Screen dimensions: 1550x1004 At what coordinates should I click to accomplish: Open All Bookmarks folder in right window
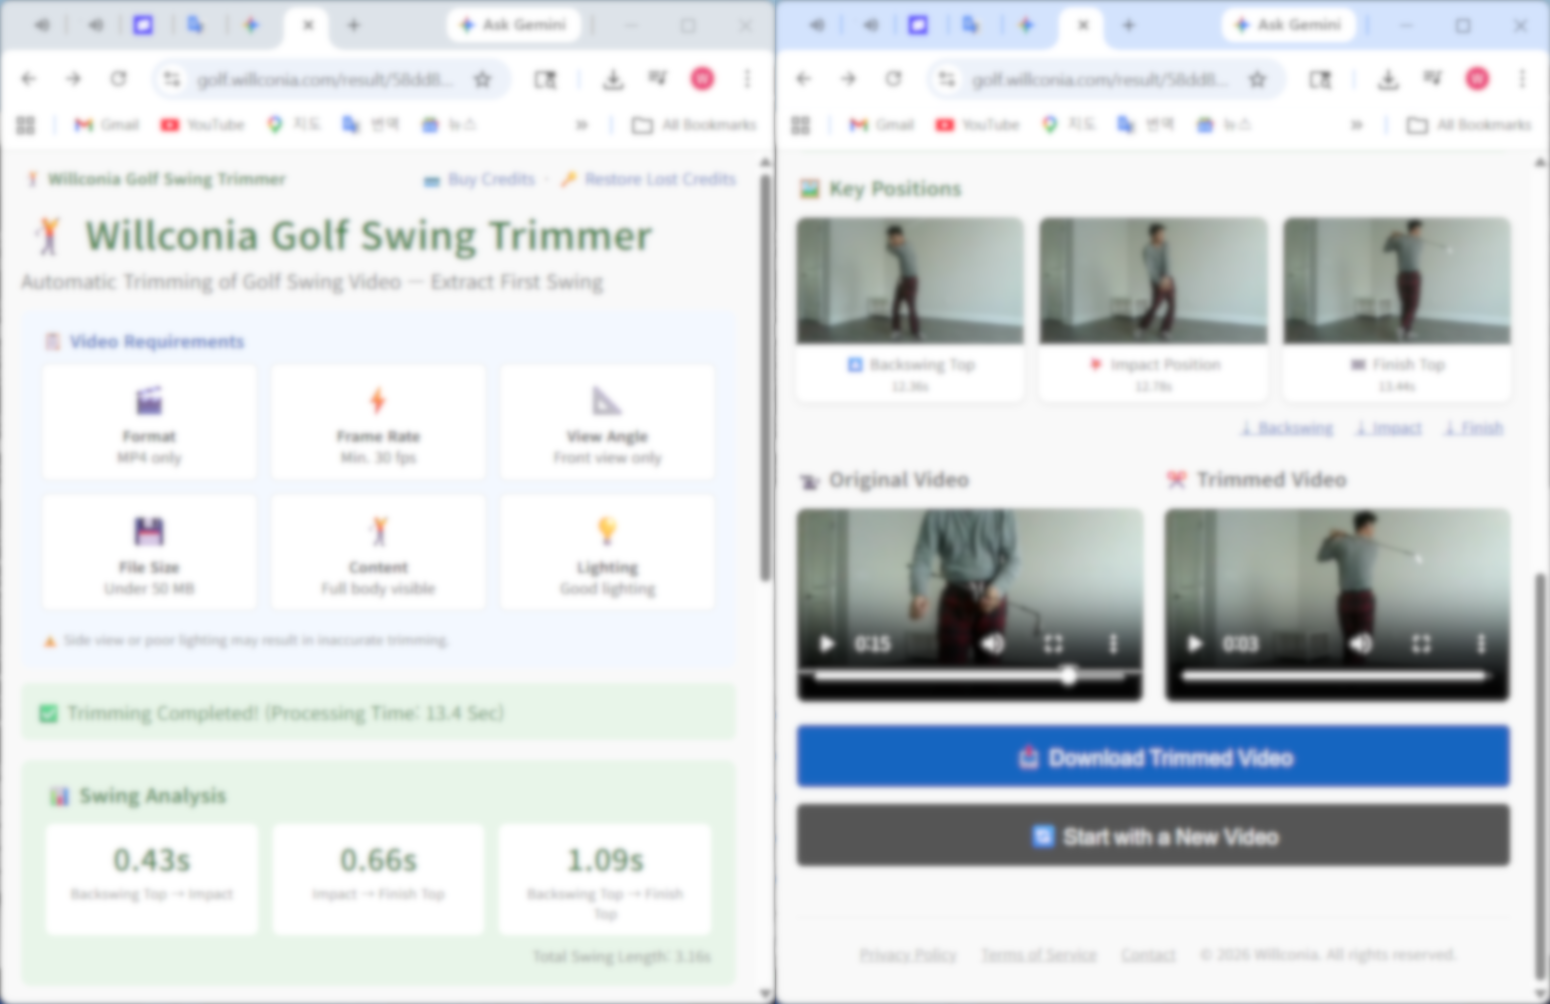[1469, 125]
